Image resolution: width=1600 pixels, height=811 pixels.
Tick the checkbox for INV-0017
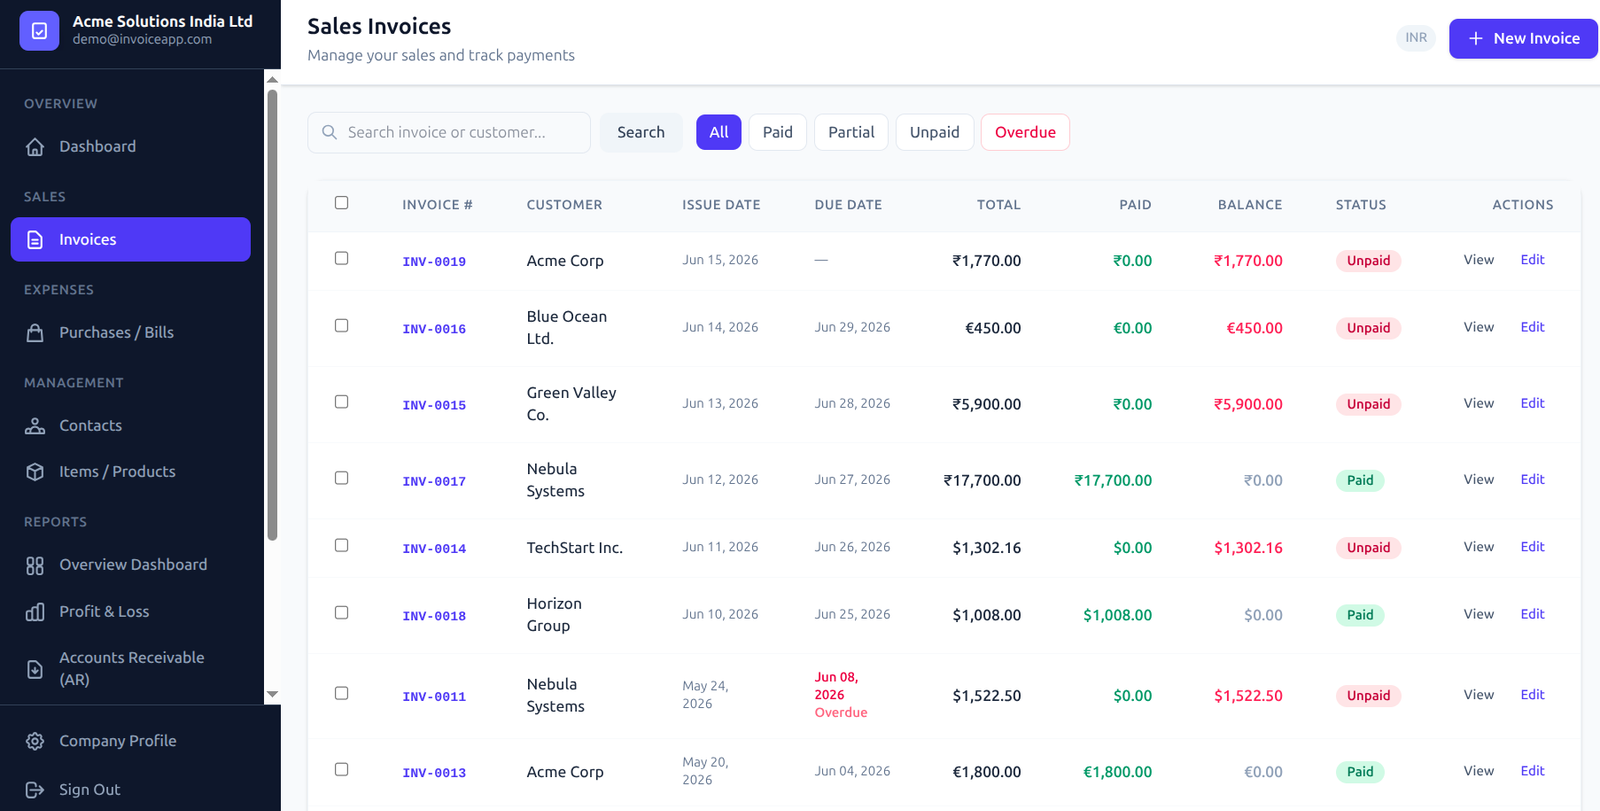(342, 478)
